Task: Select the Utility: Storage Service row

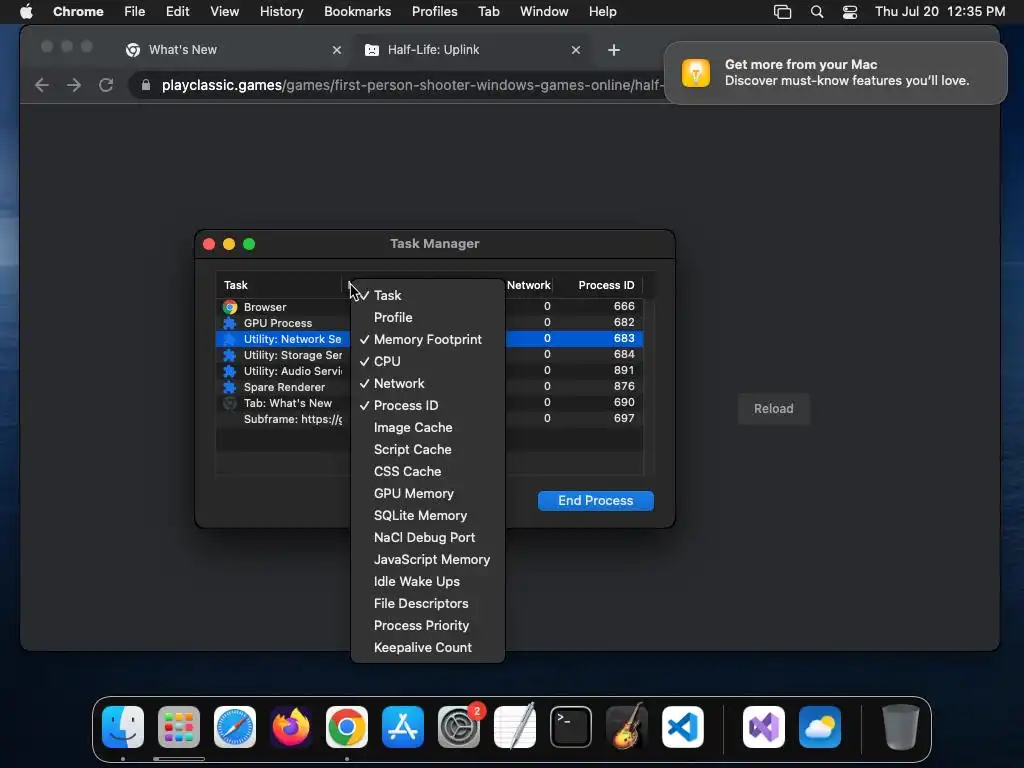Action: [x=283, y=355]
